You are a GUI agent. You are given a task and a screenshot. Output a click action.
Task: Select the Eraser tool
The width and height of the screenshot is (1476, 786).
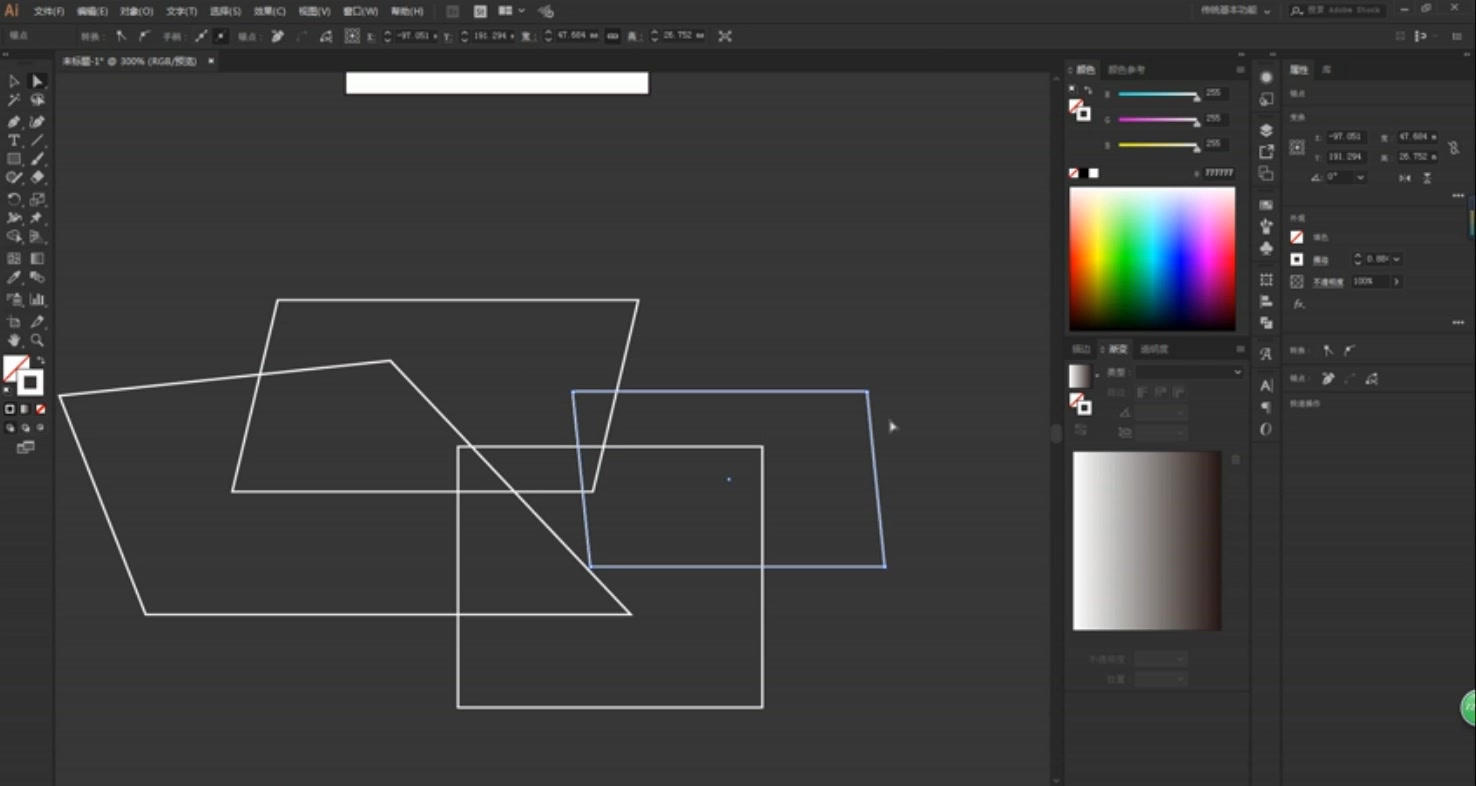click(37, 178)
